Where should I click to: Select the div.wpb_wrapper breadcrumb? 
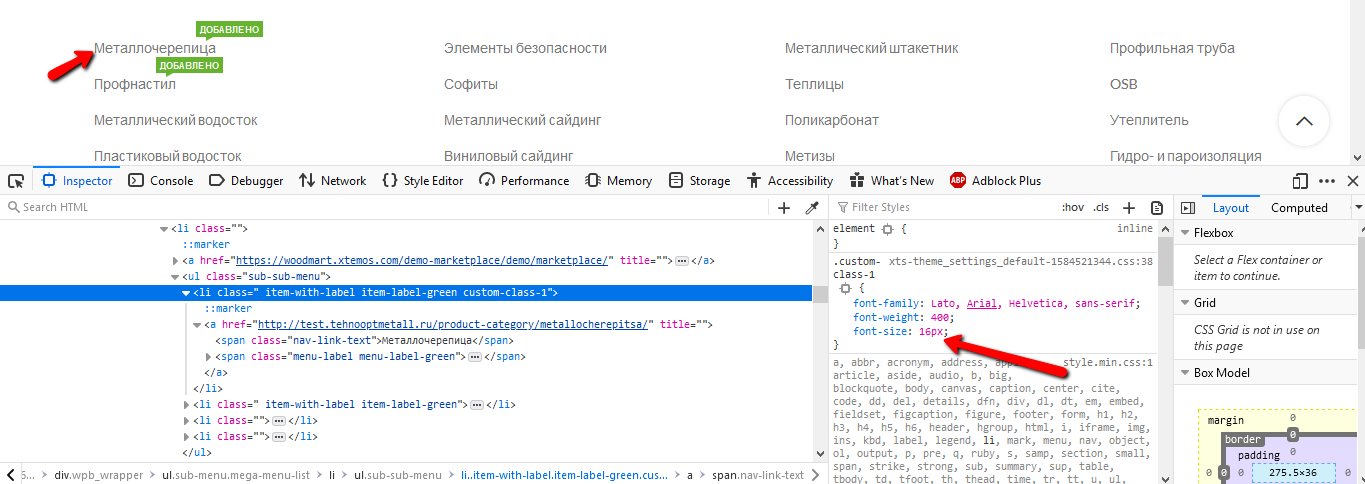(98, 475)
